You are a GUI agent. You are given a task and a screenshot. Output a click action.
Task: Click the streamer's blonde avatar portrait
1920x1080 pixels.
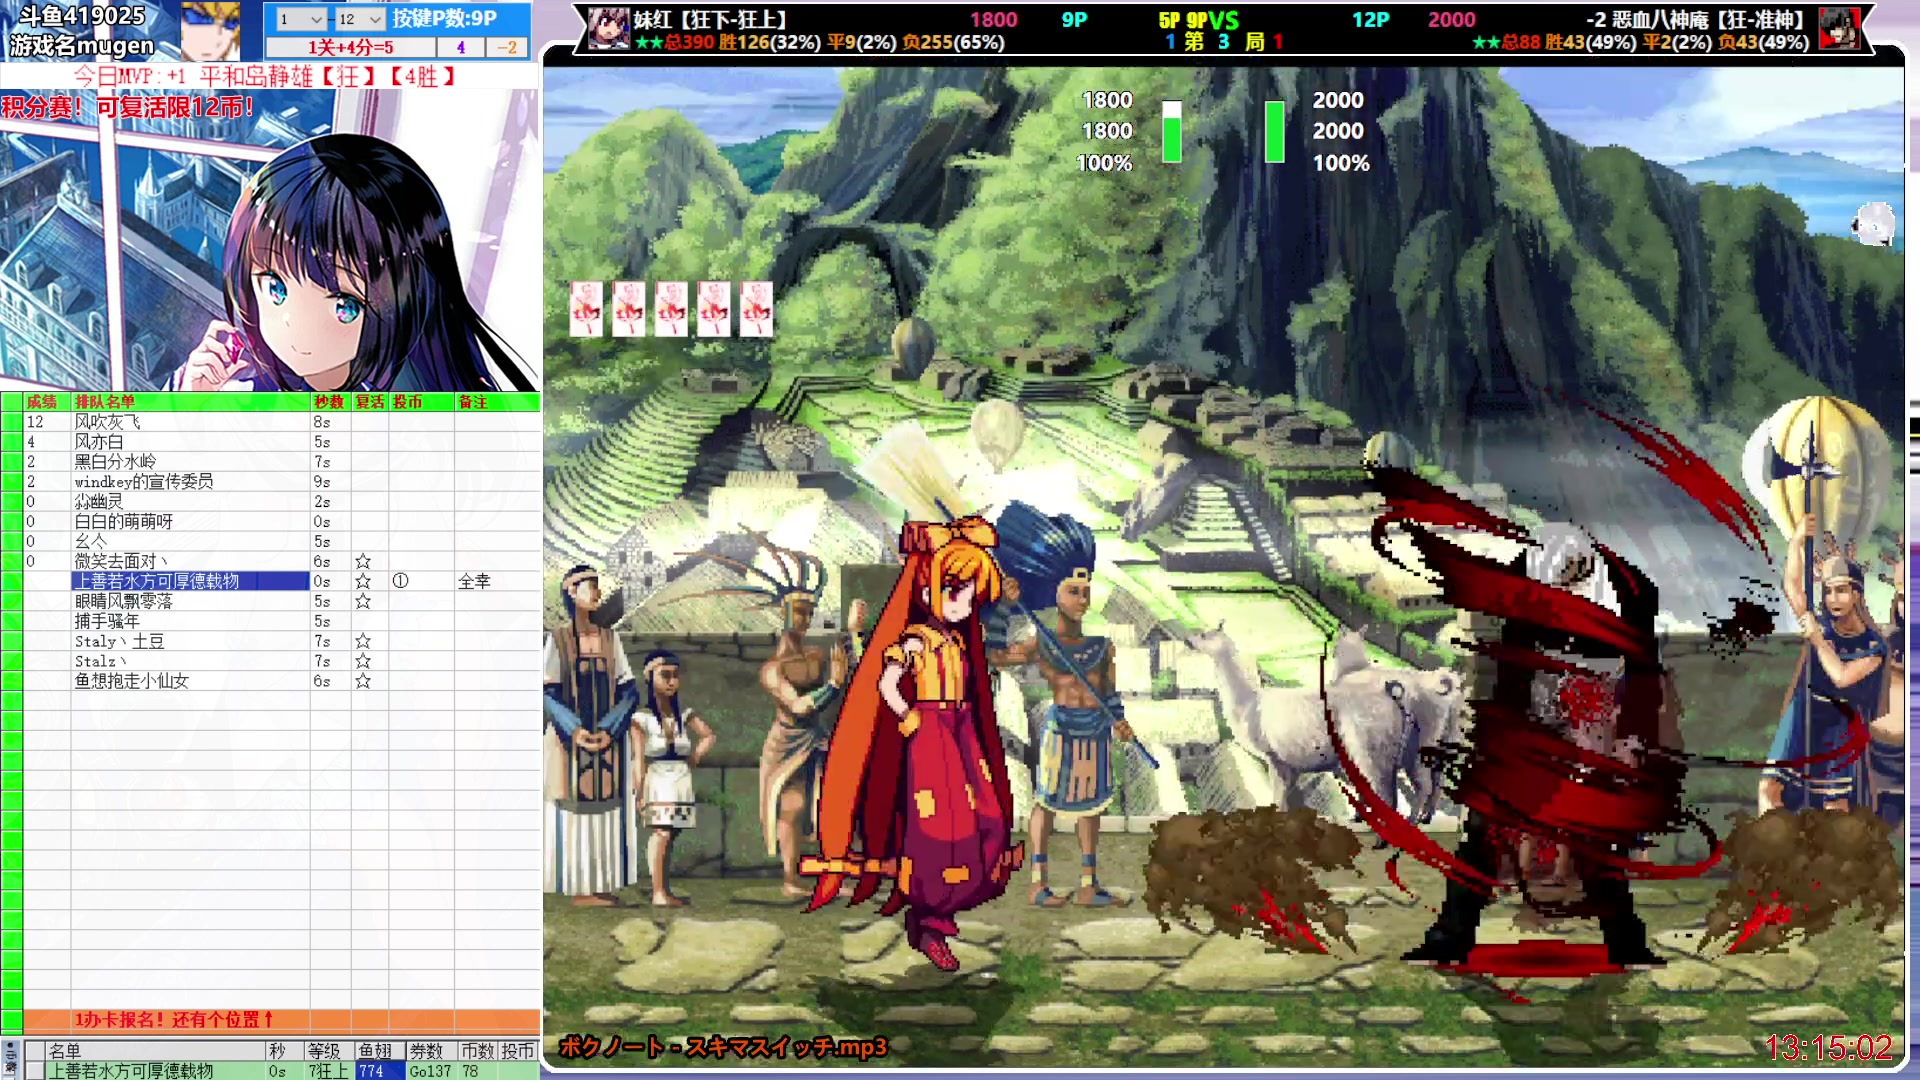210,30
